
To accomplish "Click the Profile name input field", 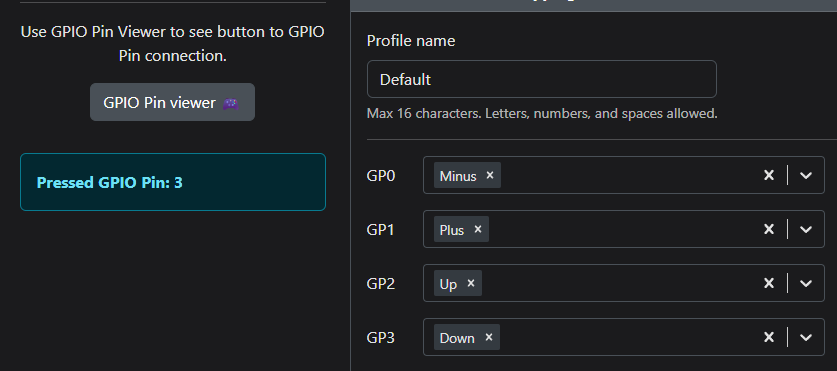I will [x=541, y=79].
